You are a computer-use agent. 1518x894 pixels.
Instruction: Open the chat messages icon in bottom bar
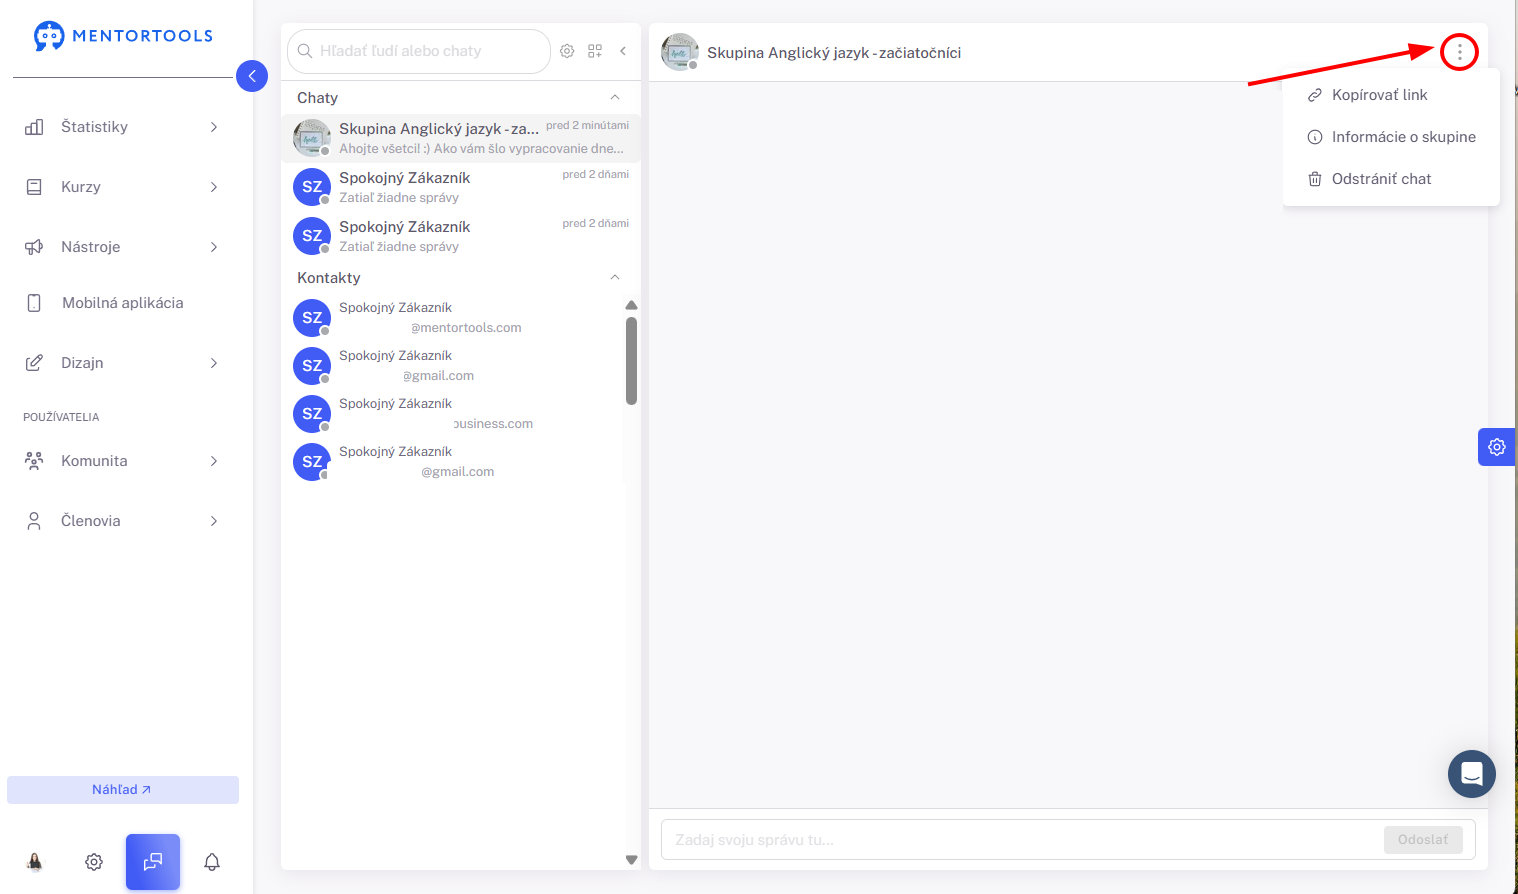pos(153,862)
